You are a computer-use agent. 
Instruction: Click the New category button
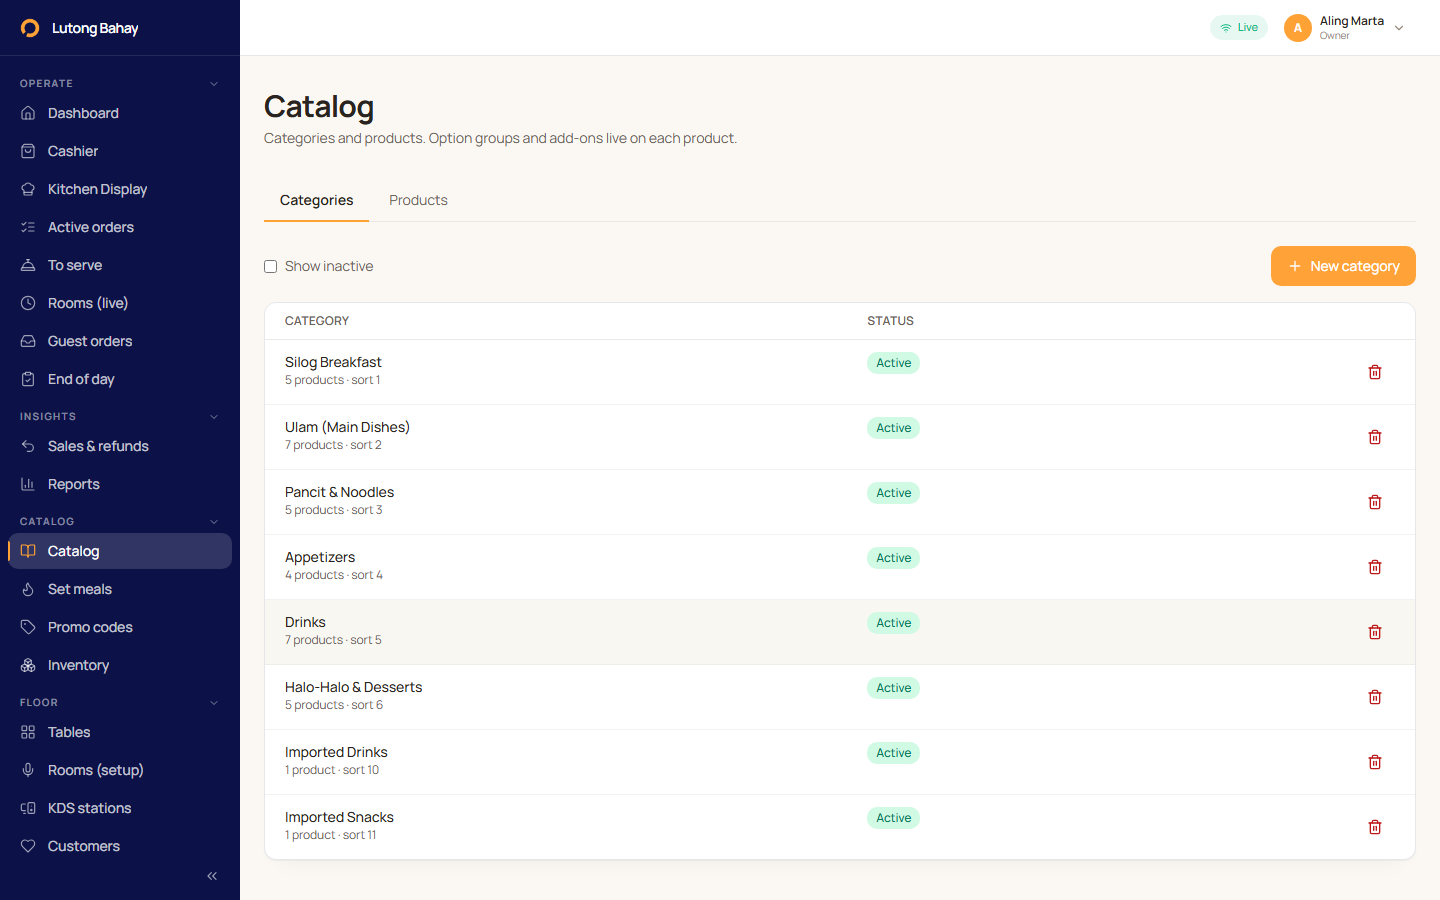pyautogui.click(x=1343, y=266)
